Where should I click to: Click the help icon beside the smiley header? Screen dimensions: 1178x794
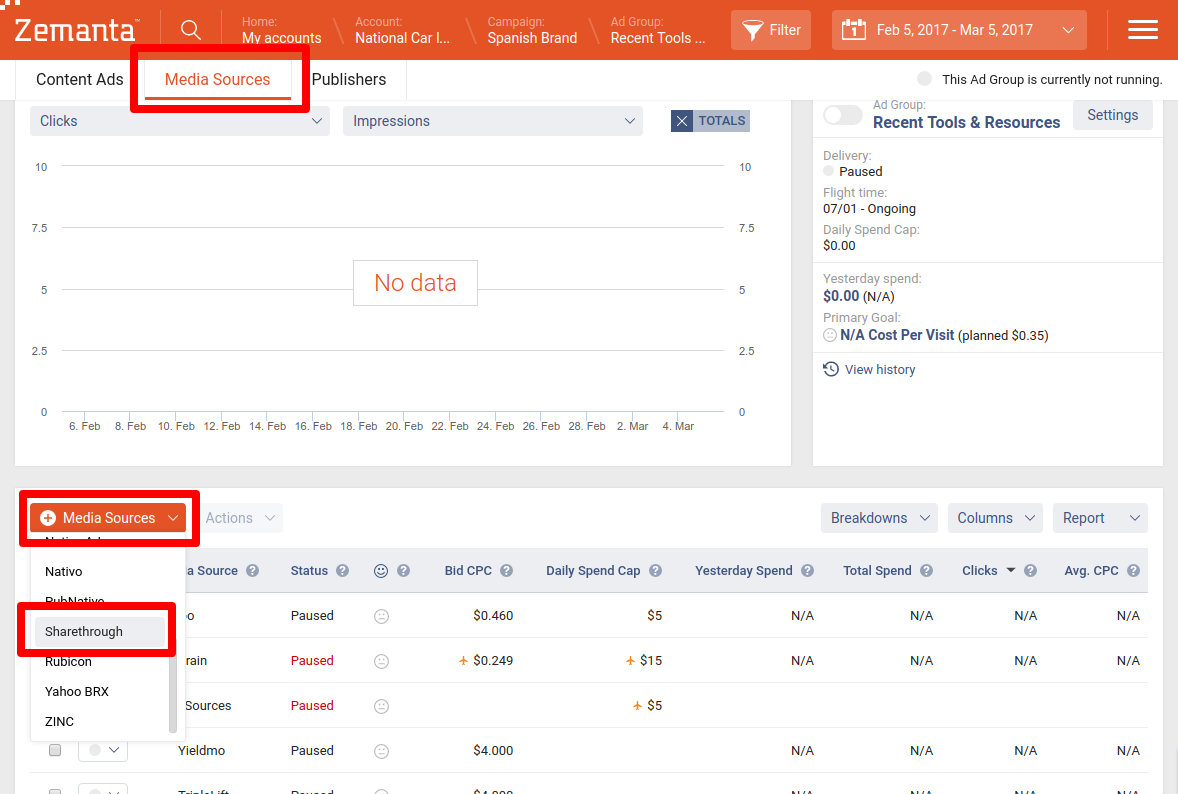[x=403, y=571]
